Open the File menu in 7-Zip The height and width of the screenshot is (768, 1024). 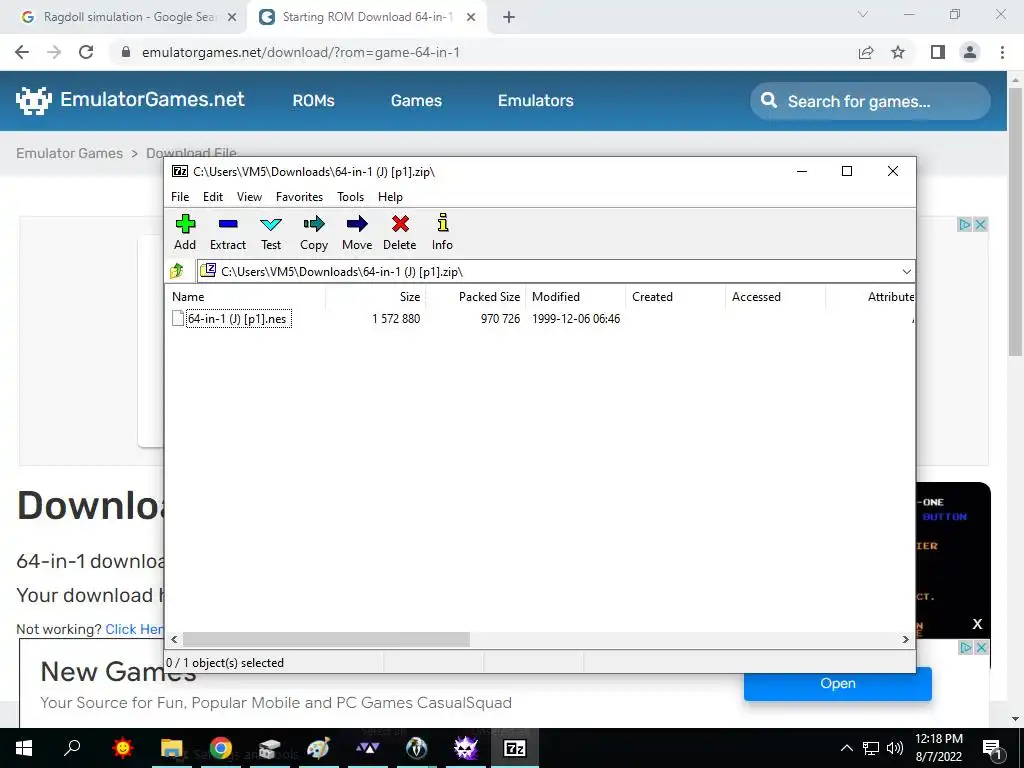click(180, 197)
